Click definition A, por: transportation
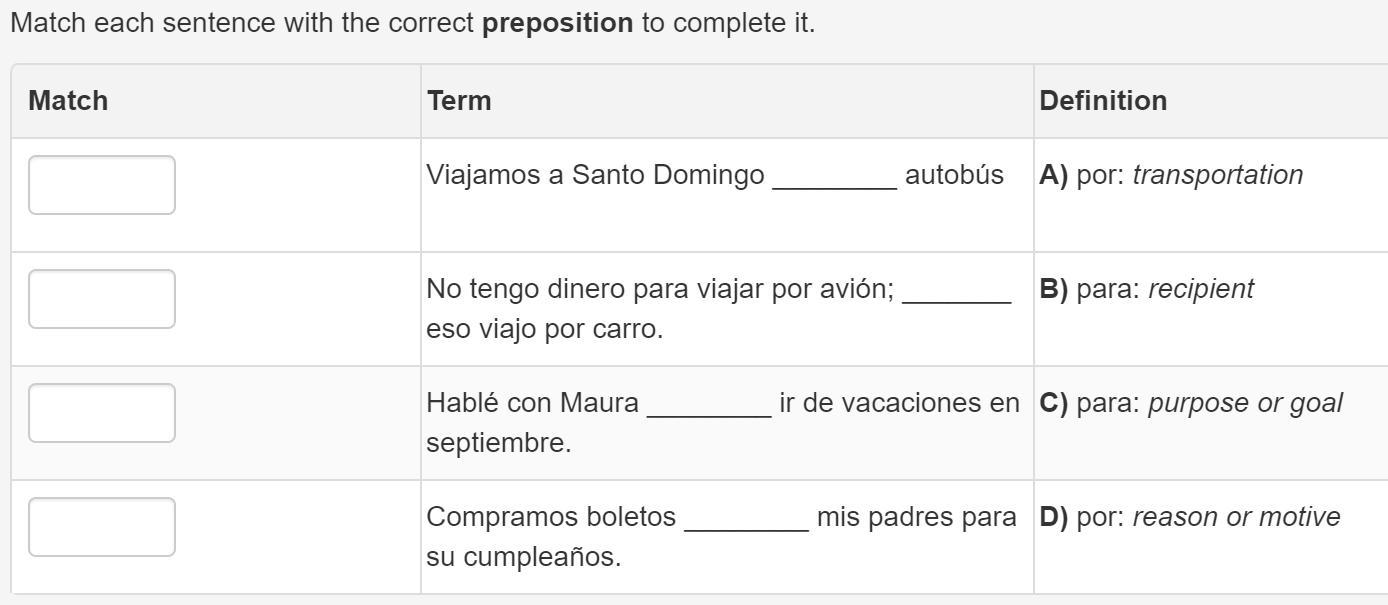This screenshot has height=605, width=1388. coord(1171,175)
